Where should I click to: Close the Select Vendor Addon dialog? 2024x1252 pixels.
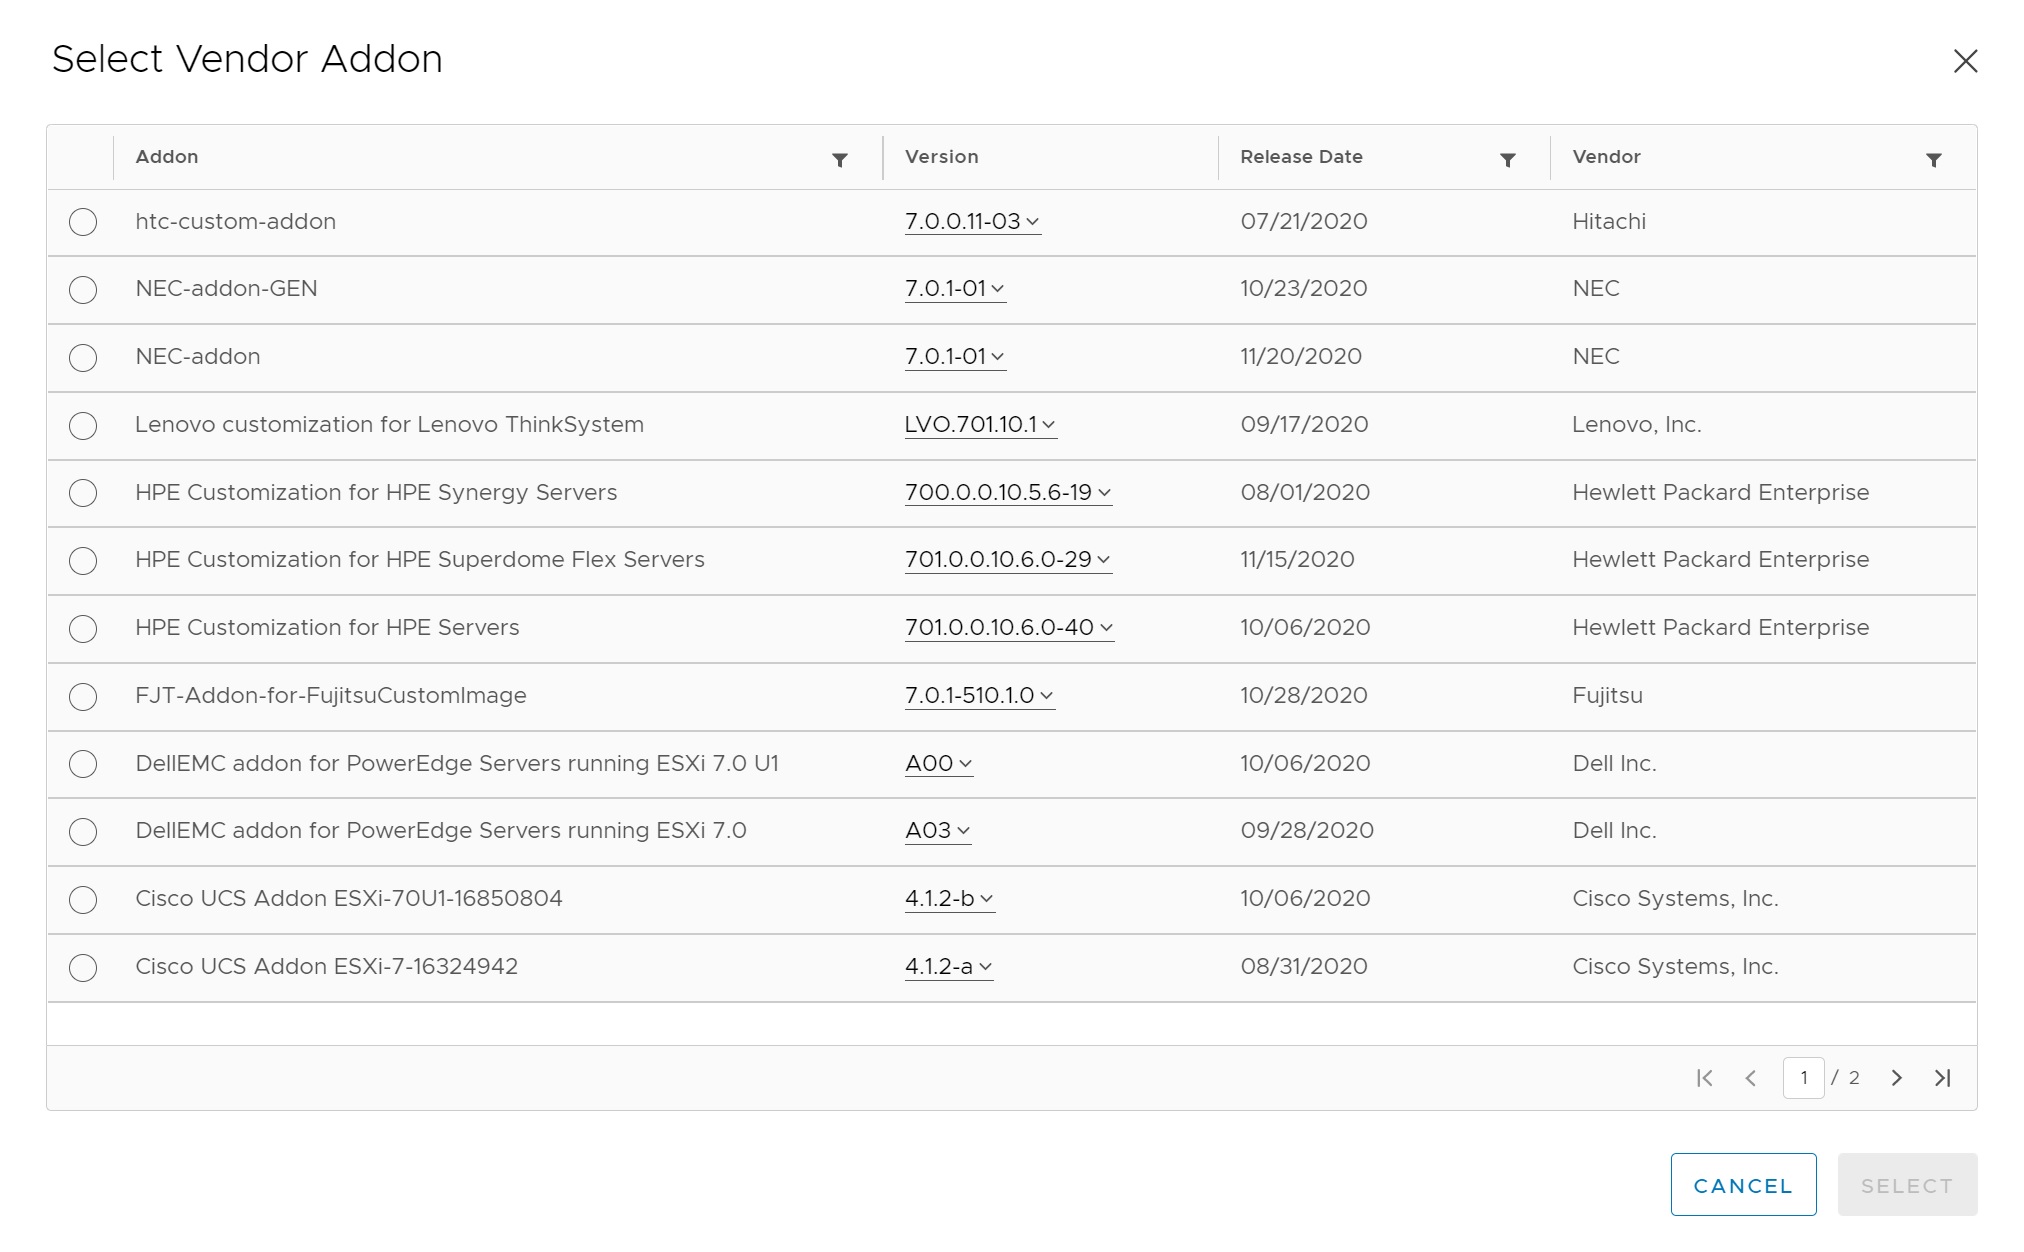(x=1965, y=61)
